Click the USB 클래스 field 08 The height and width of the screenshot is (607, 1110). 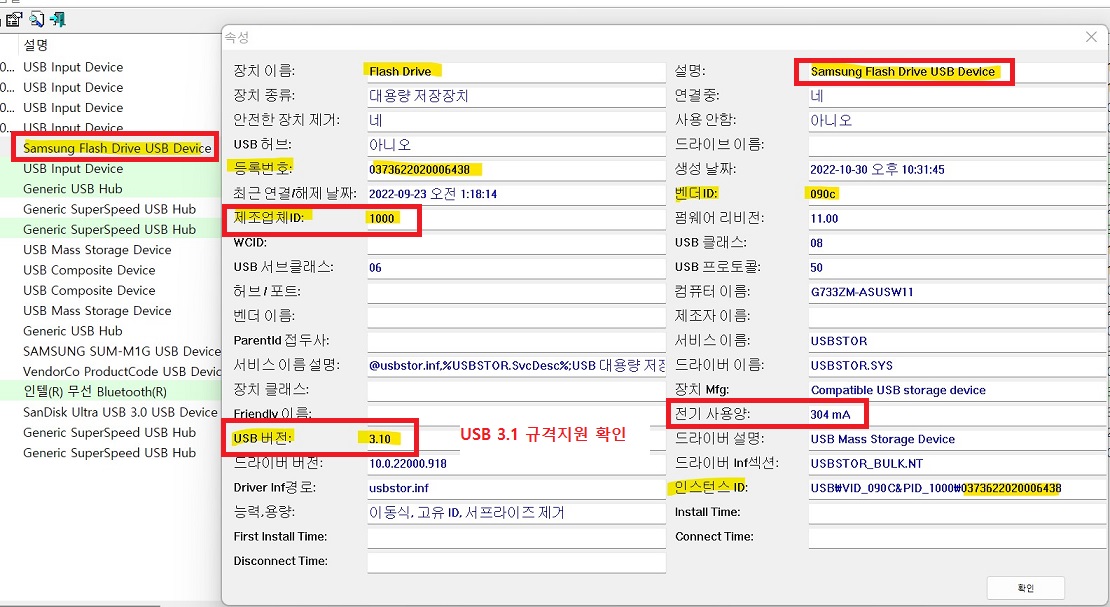[x=957, y=243]
